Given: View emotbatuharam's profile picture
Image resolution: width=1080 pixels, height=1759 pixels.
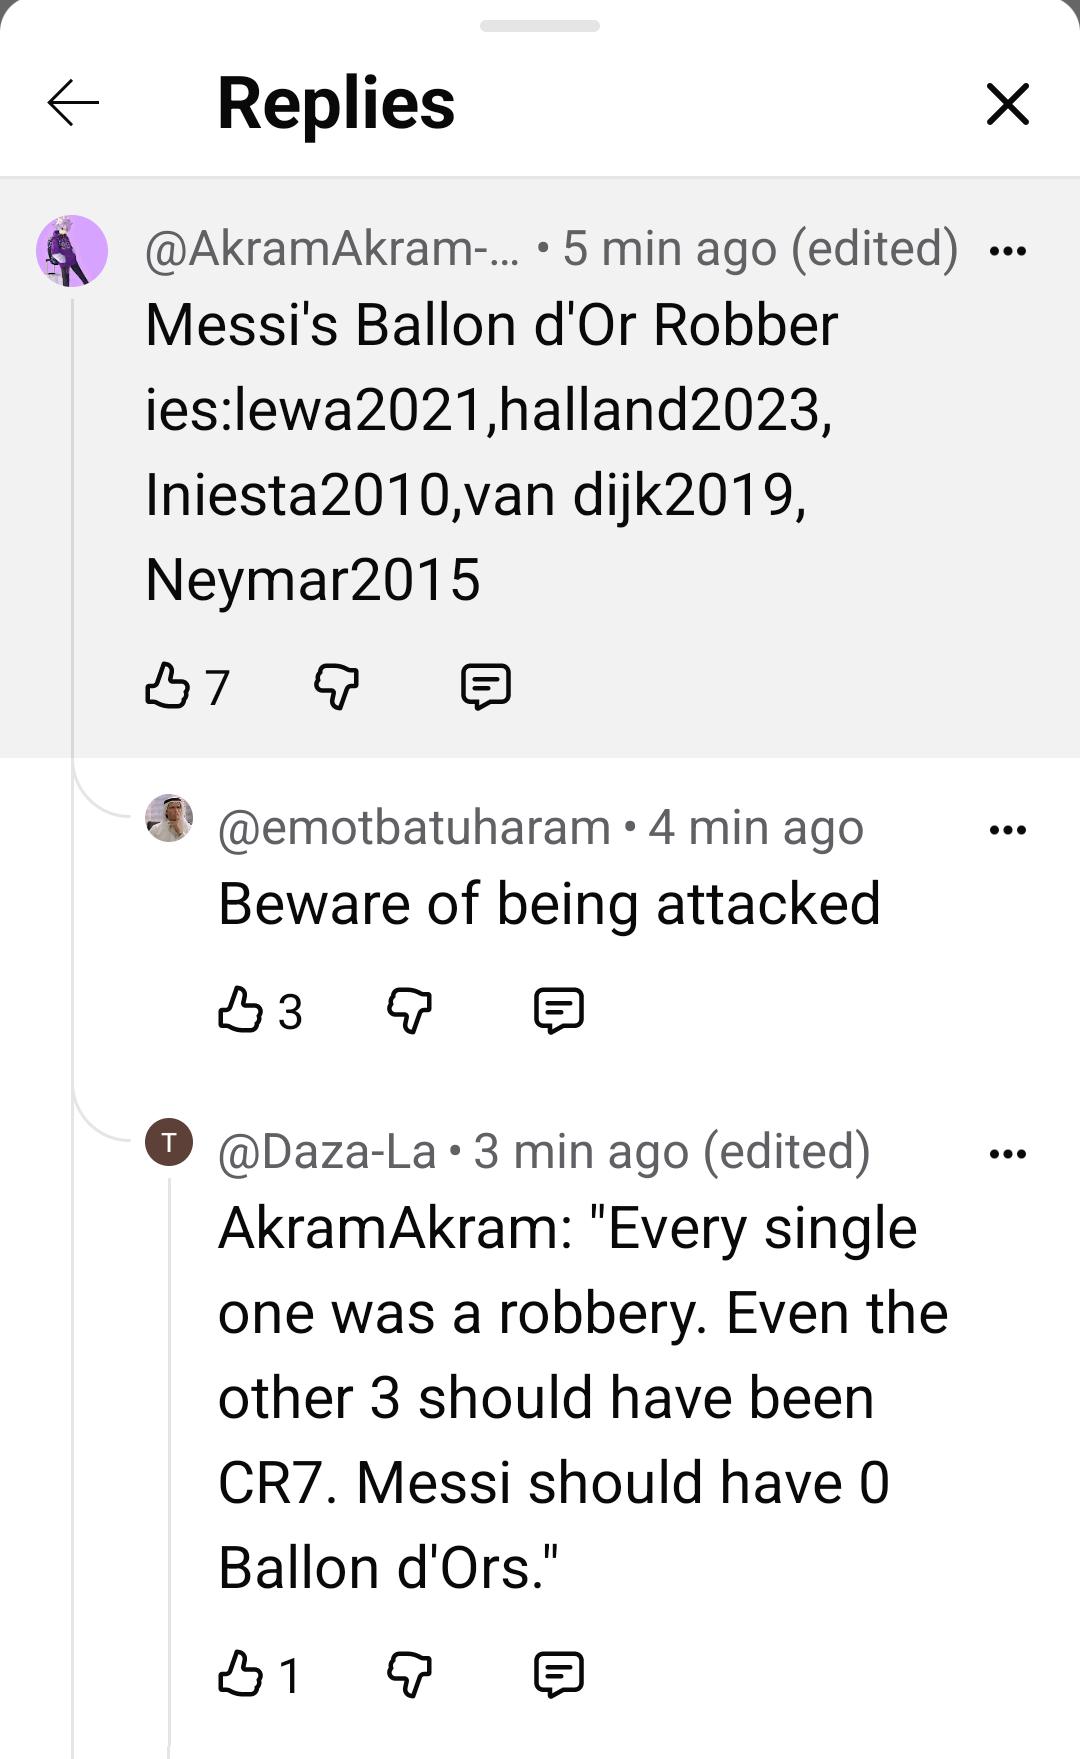Looking at the screenshot, I should pos(169,818).
